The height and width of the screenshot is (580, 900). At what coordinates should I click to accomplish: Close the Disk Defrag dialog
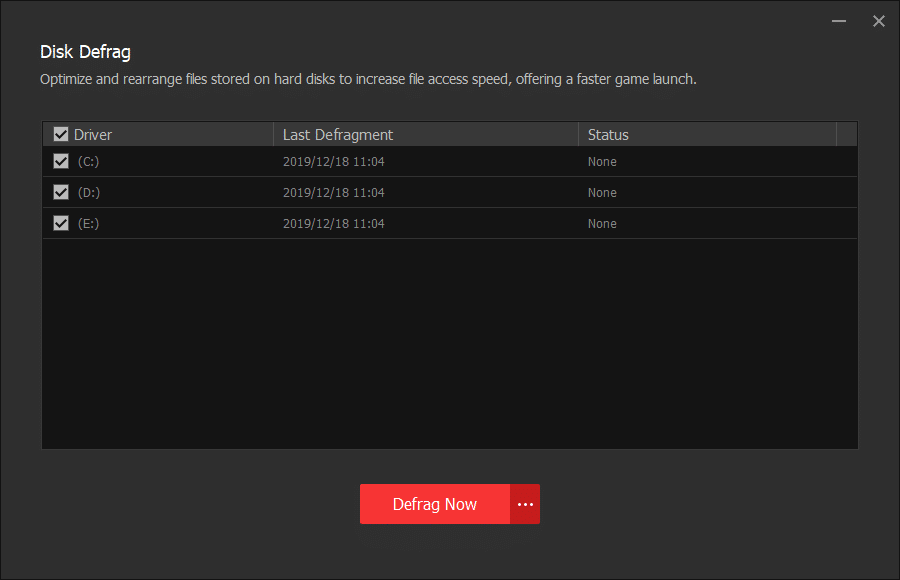[879, 21]
